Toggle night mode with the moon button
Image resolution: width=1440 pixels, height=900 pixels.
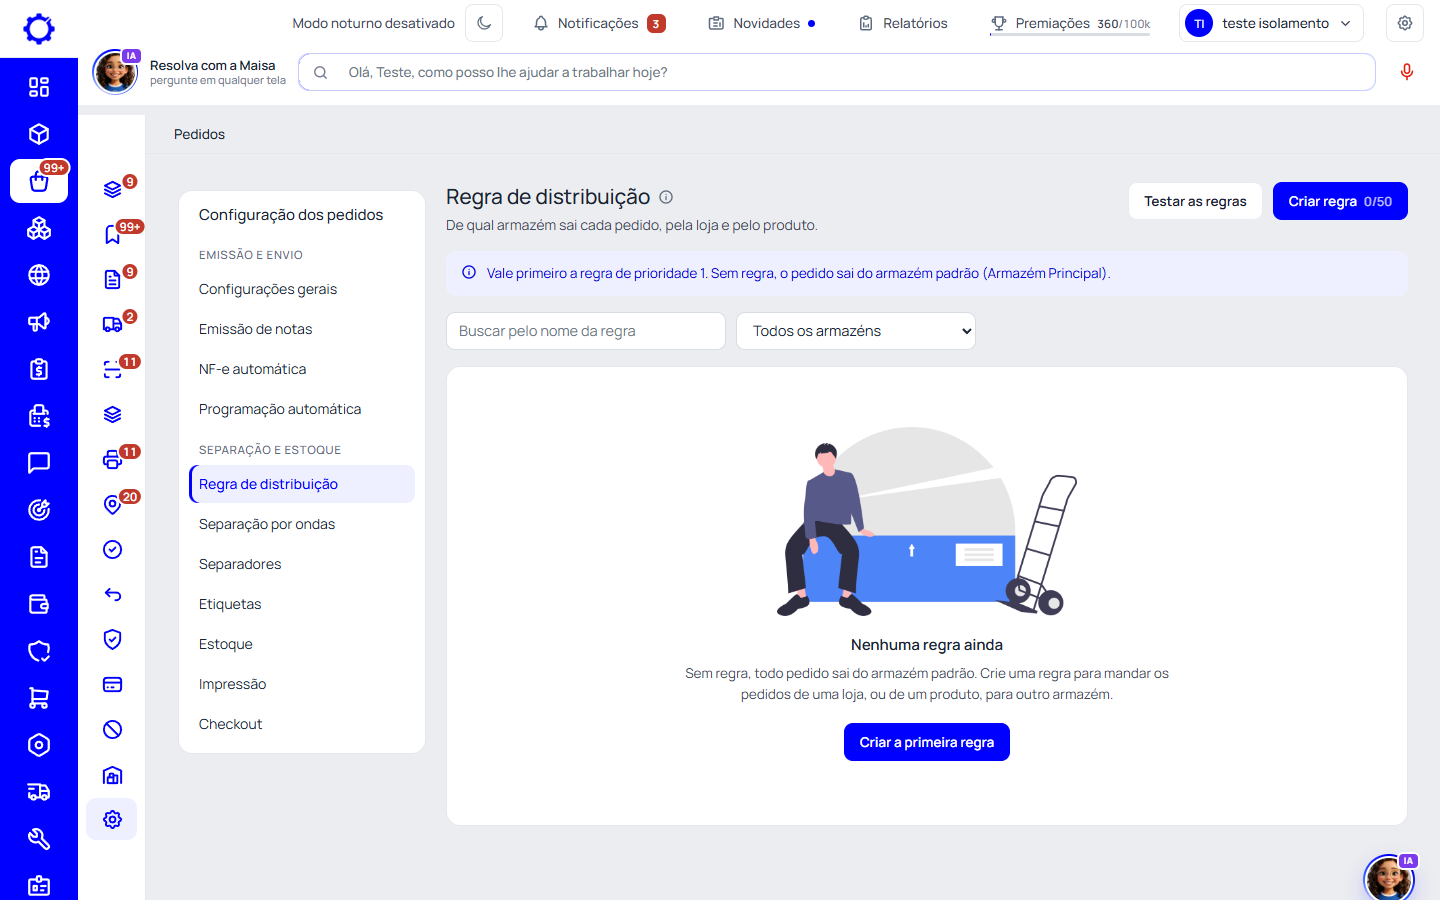[484, 23]
